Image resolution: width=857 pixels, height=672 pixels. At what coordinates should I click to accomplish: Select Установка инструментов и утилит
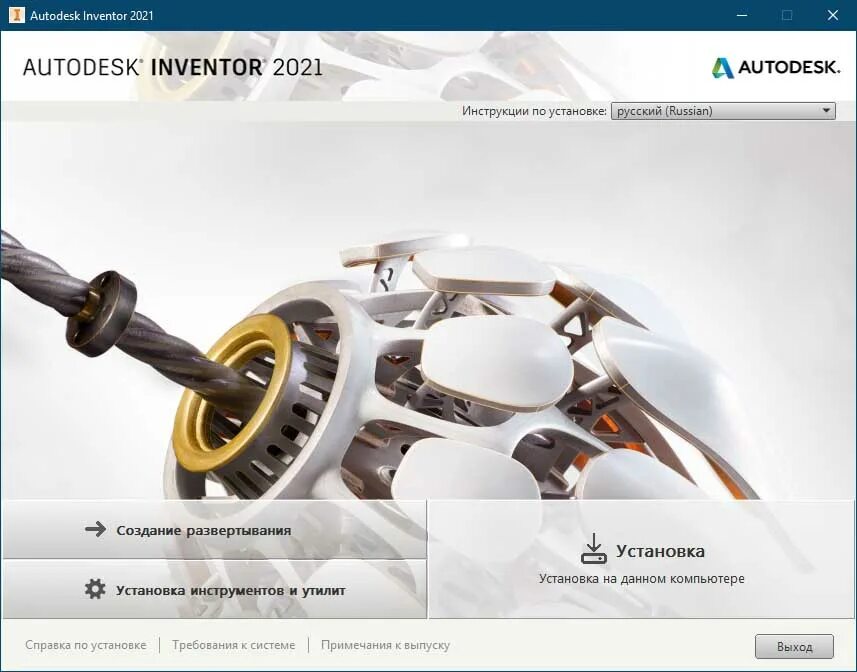214,590
